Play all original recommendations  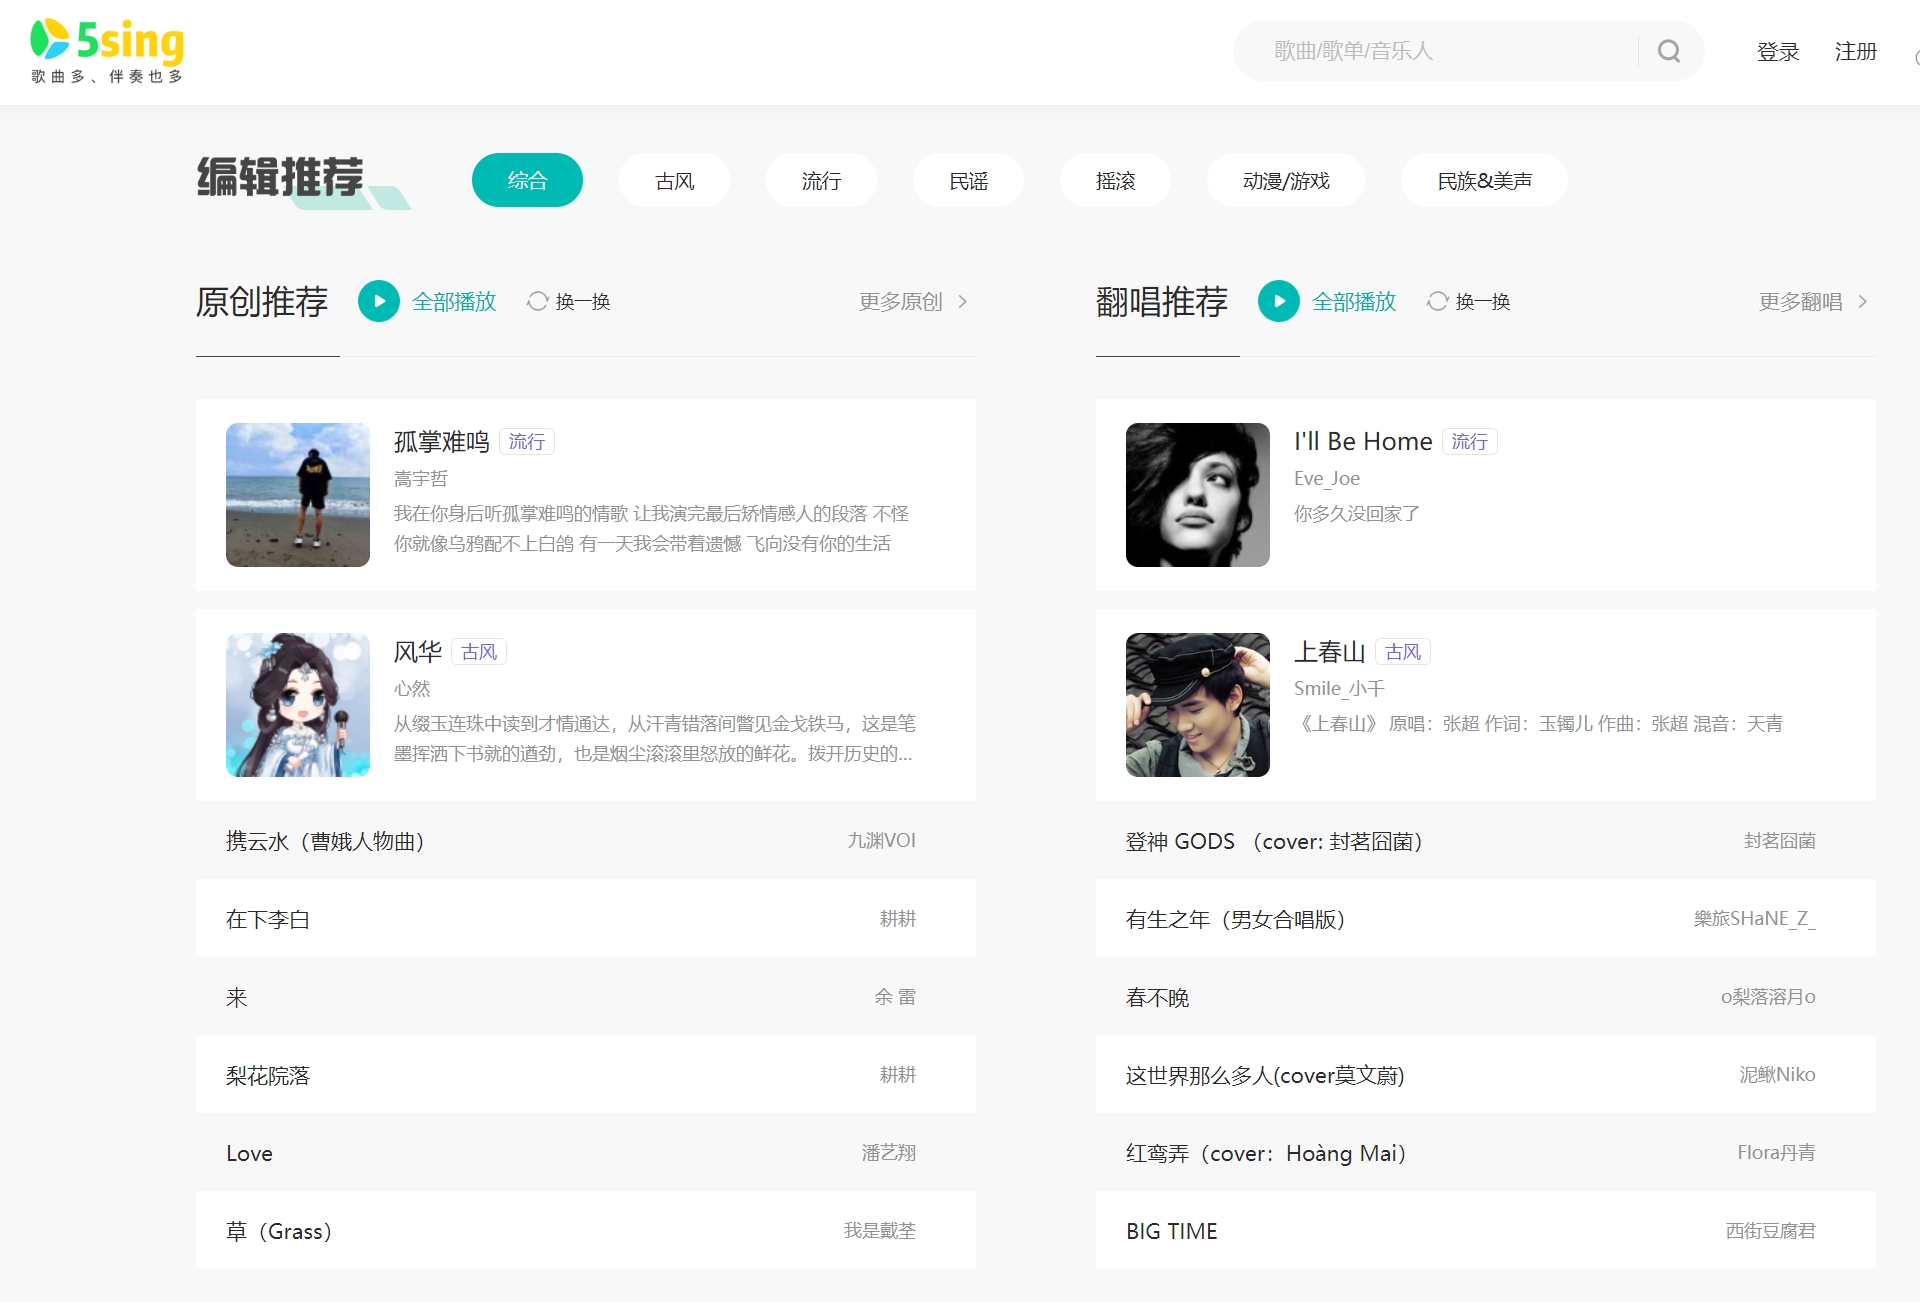[x=379, y=301]
